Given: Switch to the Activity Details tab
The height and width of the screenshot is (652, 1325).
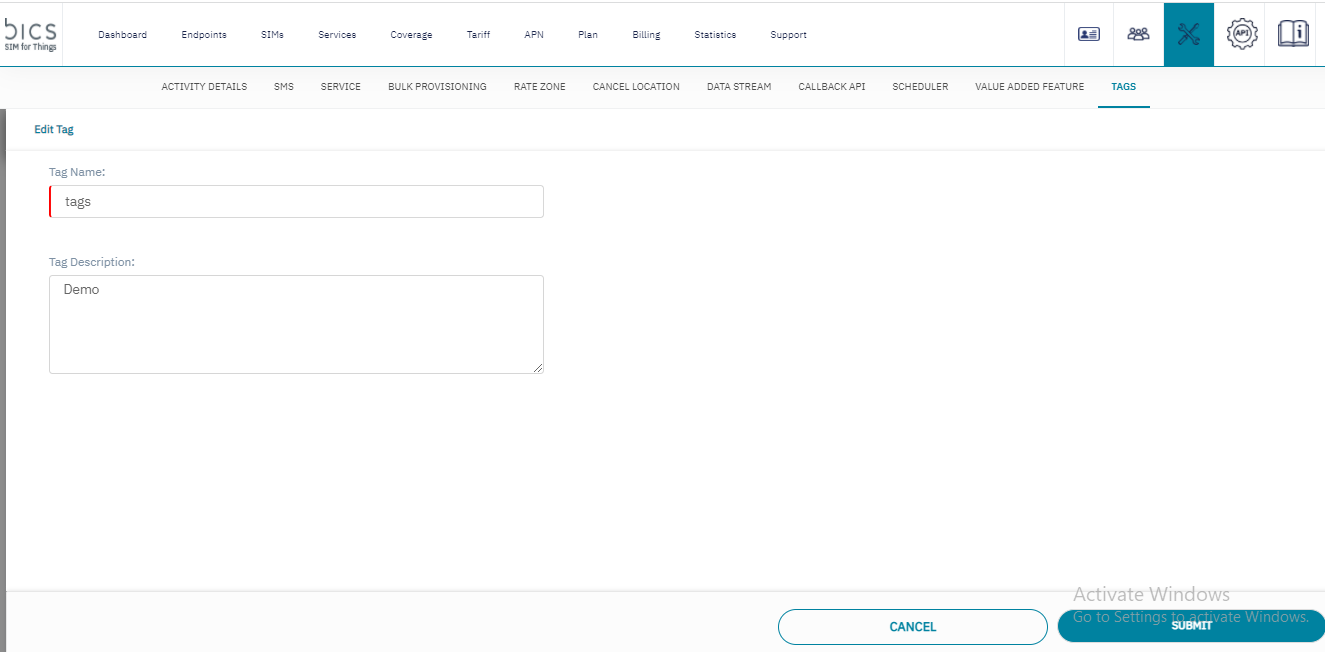Looking at the screenshot, I should click(204, 87).
